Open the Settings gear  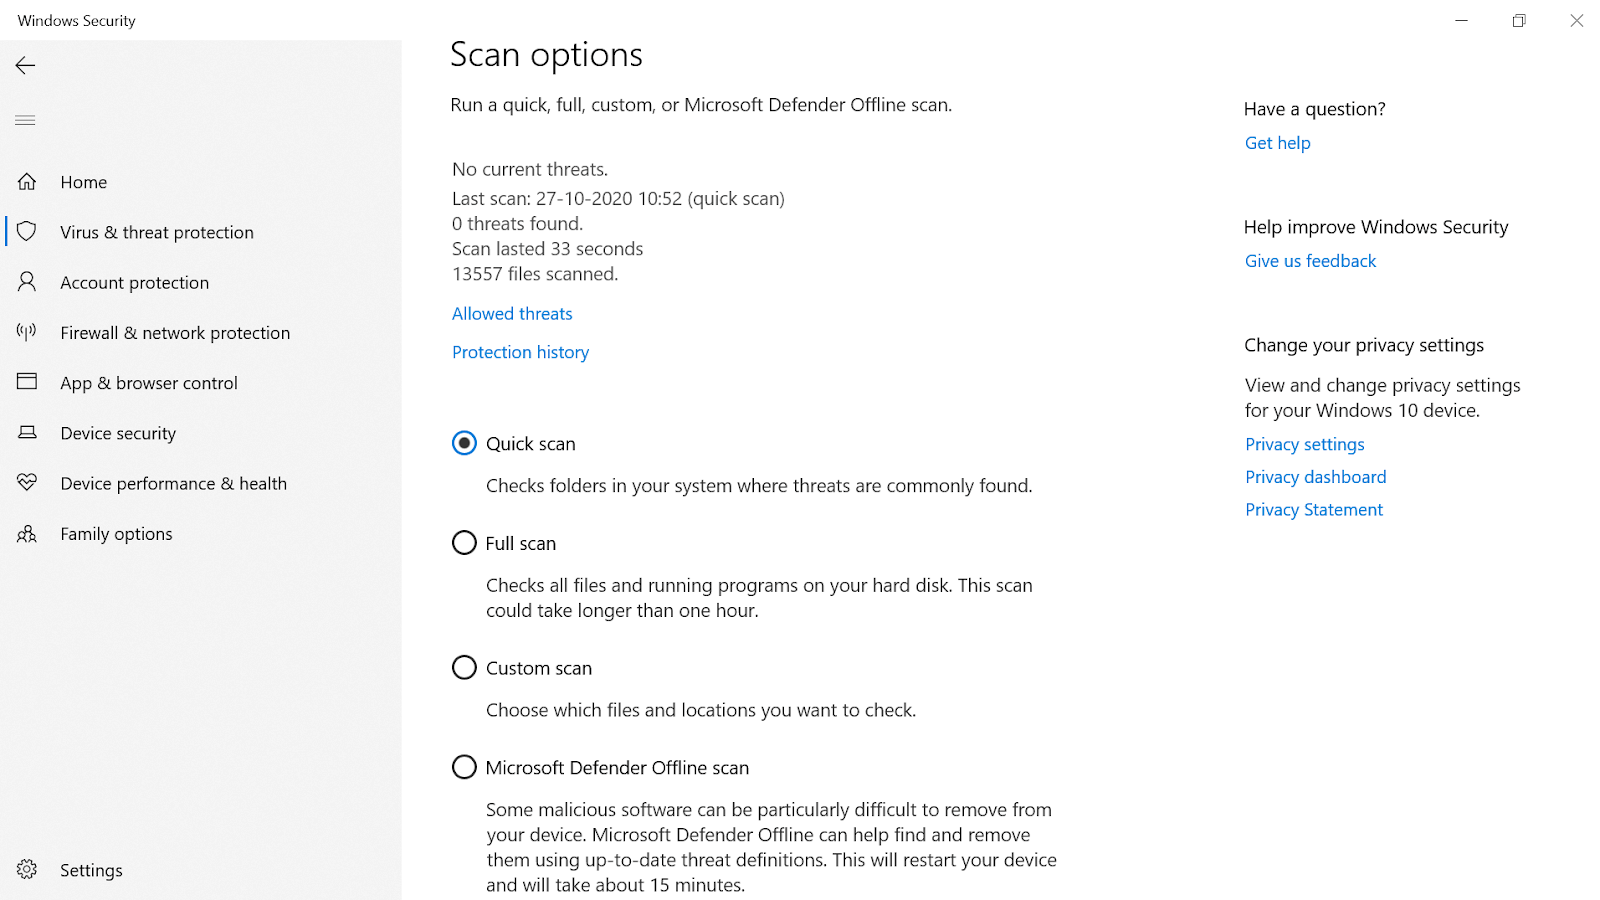tap(27, 869)
